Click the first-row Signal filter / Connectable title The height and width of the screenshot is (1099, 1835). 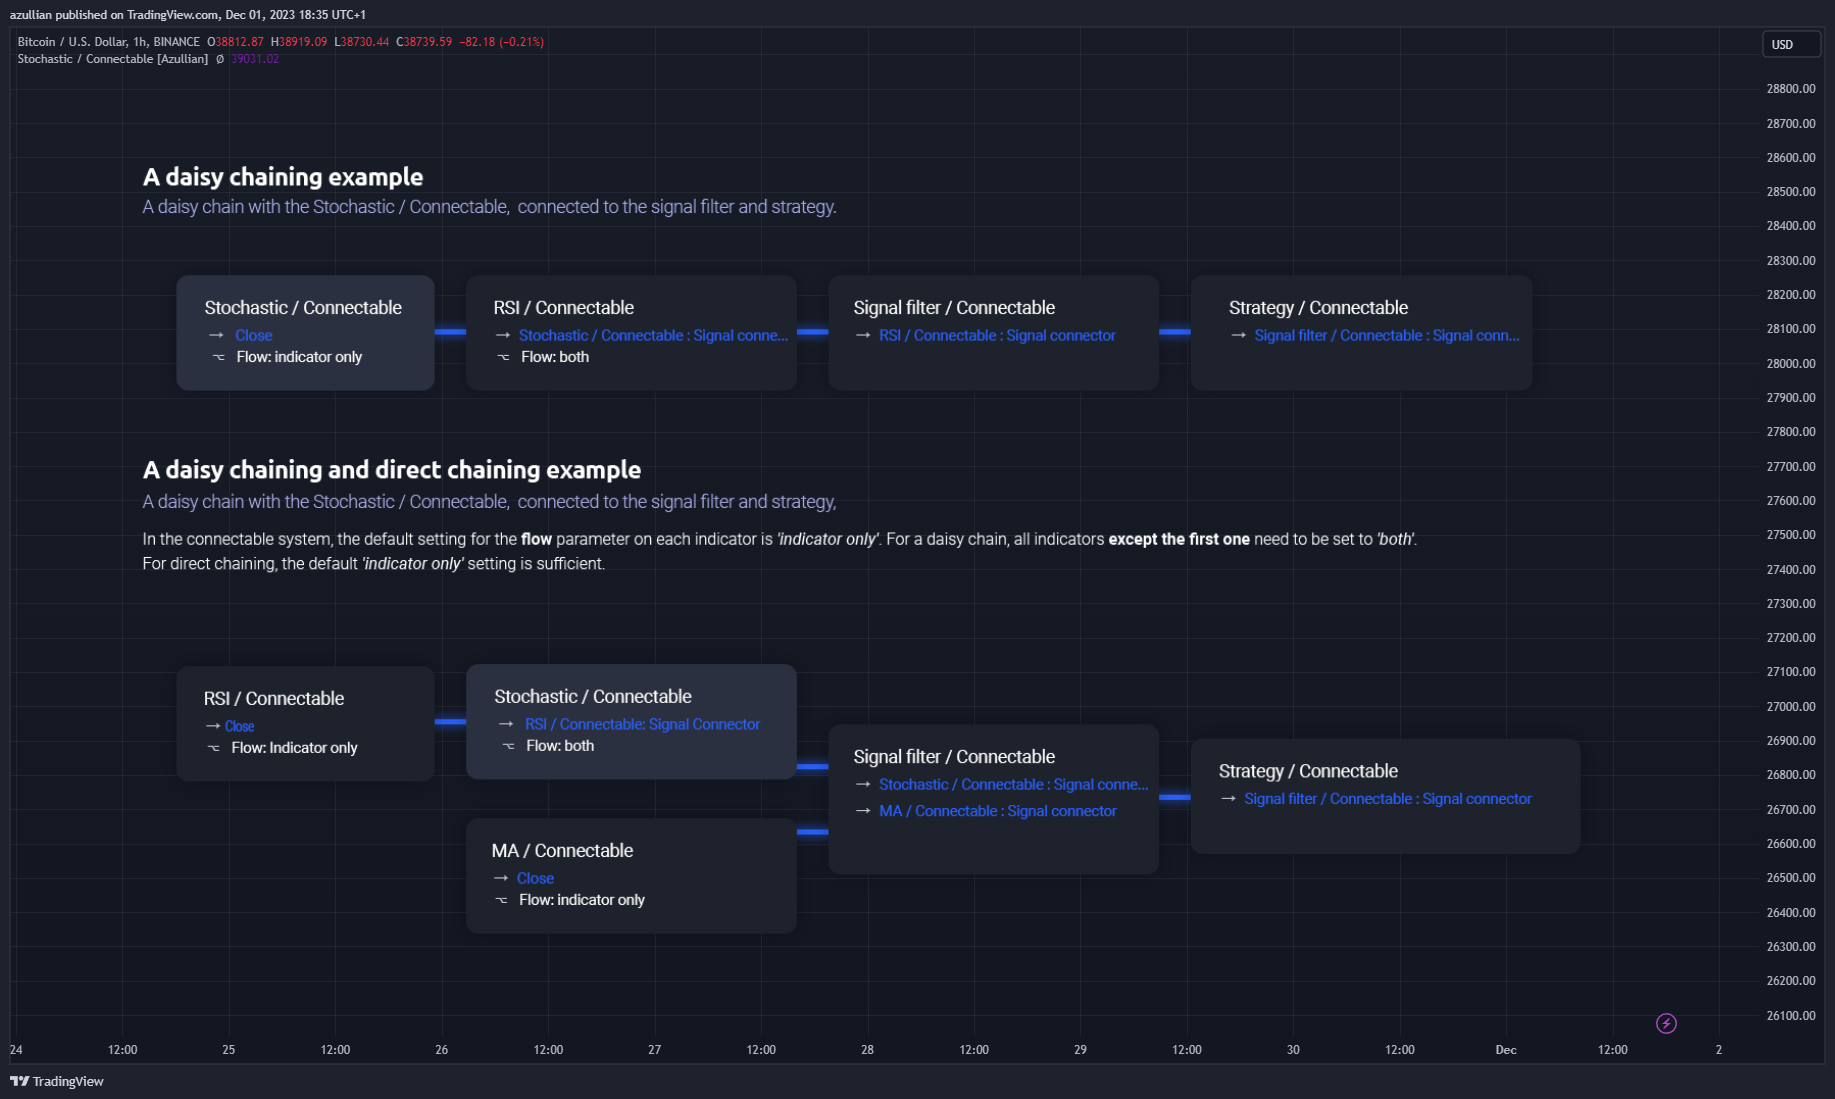954,308
